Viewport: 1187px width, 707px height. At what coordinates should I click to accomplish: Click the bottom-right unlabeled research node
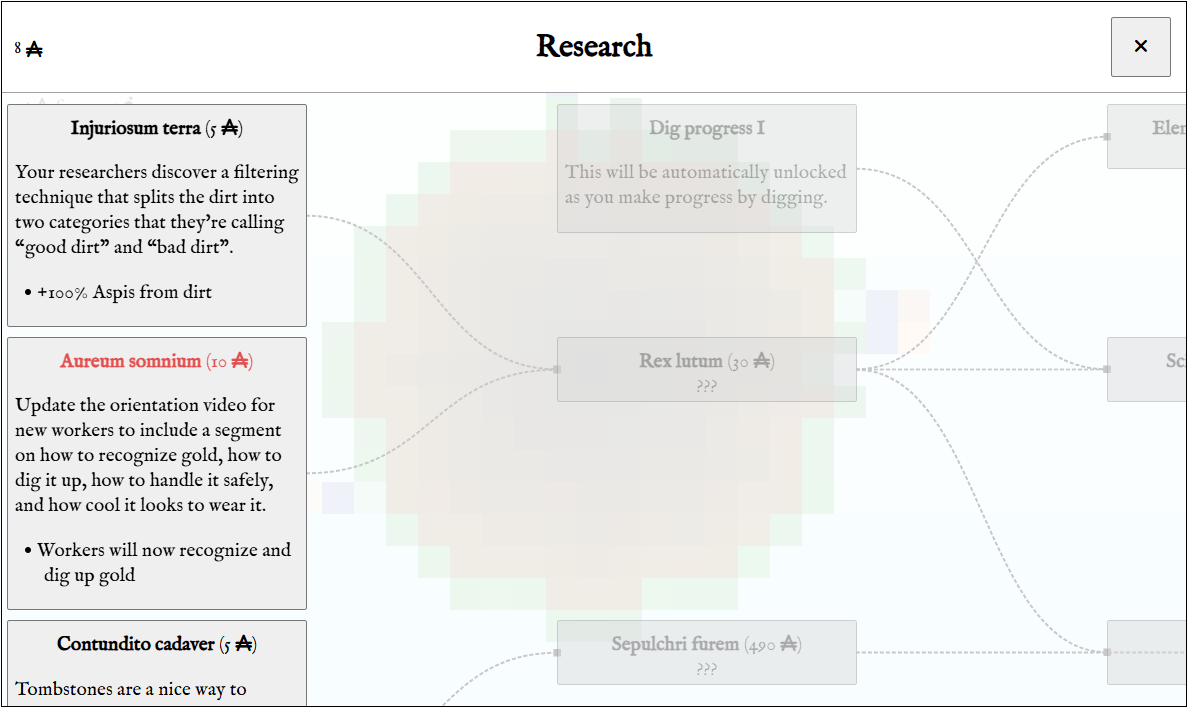click(x=1147, y=652)
